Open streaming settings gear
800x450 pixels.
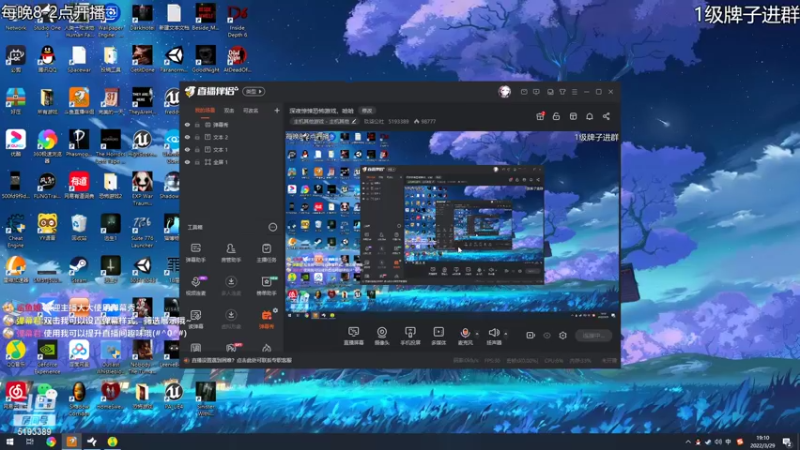tap(563, 336)
